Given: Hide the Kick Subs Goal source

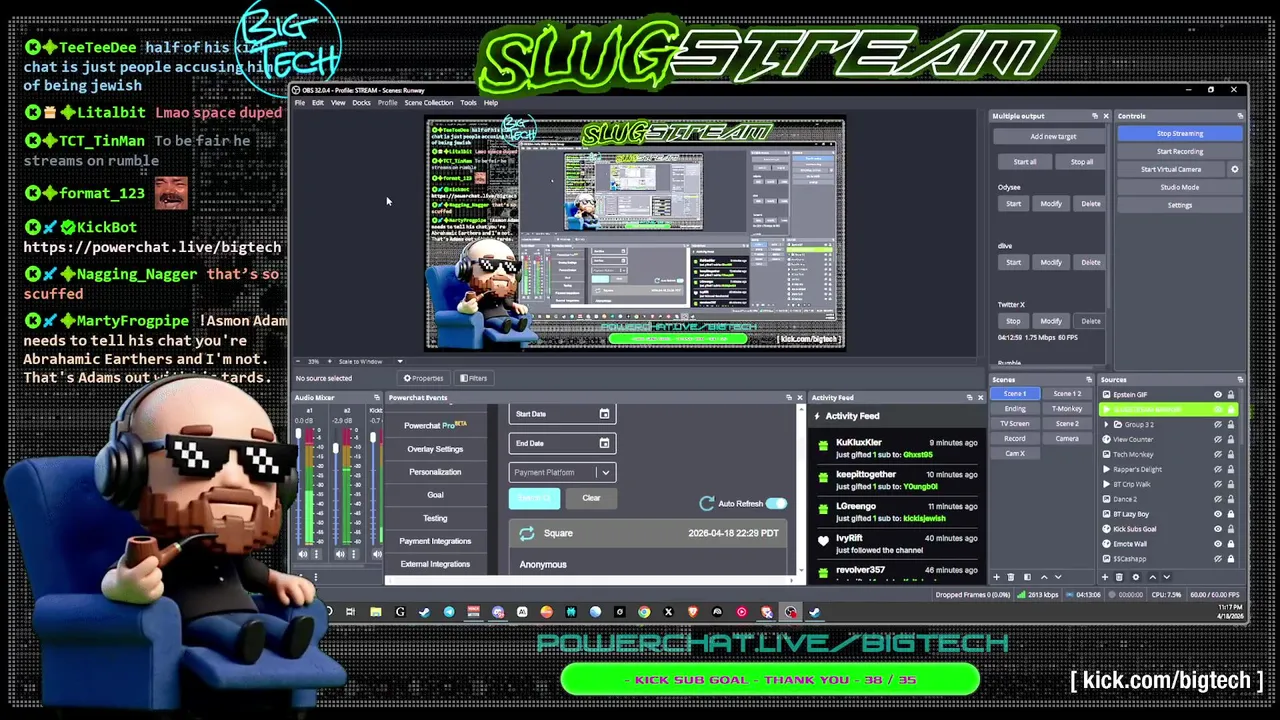Looking at the screenshot, I should (1218, 529).
